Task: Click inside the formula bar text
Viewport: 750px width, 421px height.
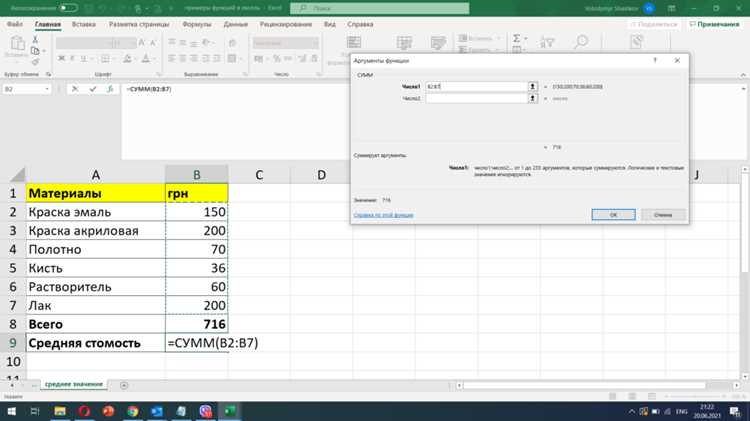Action: point(149,89)
